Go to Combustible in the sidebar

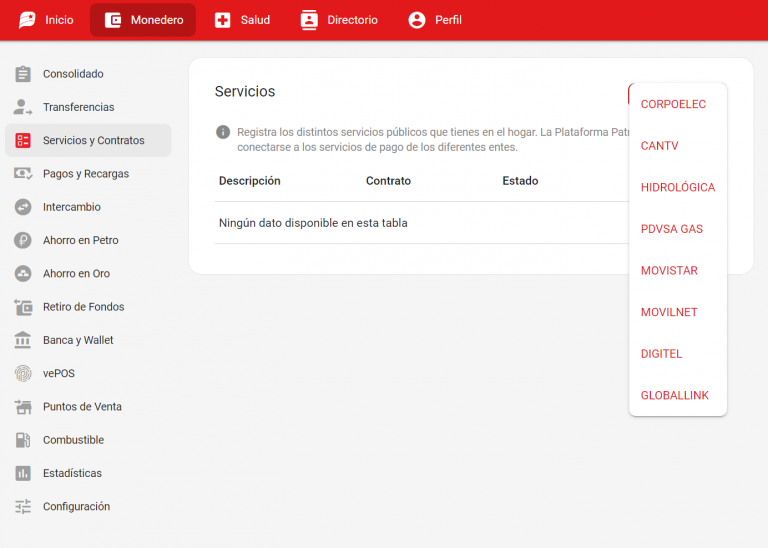(x=88, y=440)
